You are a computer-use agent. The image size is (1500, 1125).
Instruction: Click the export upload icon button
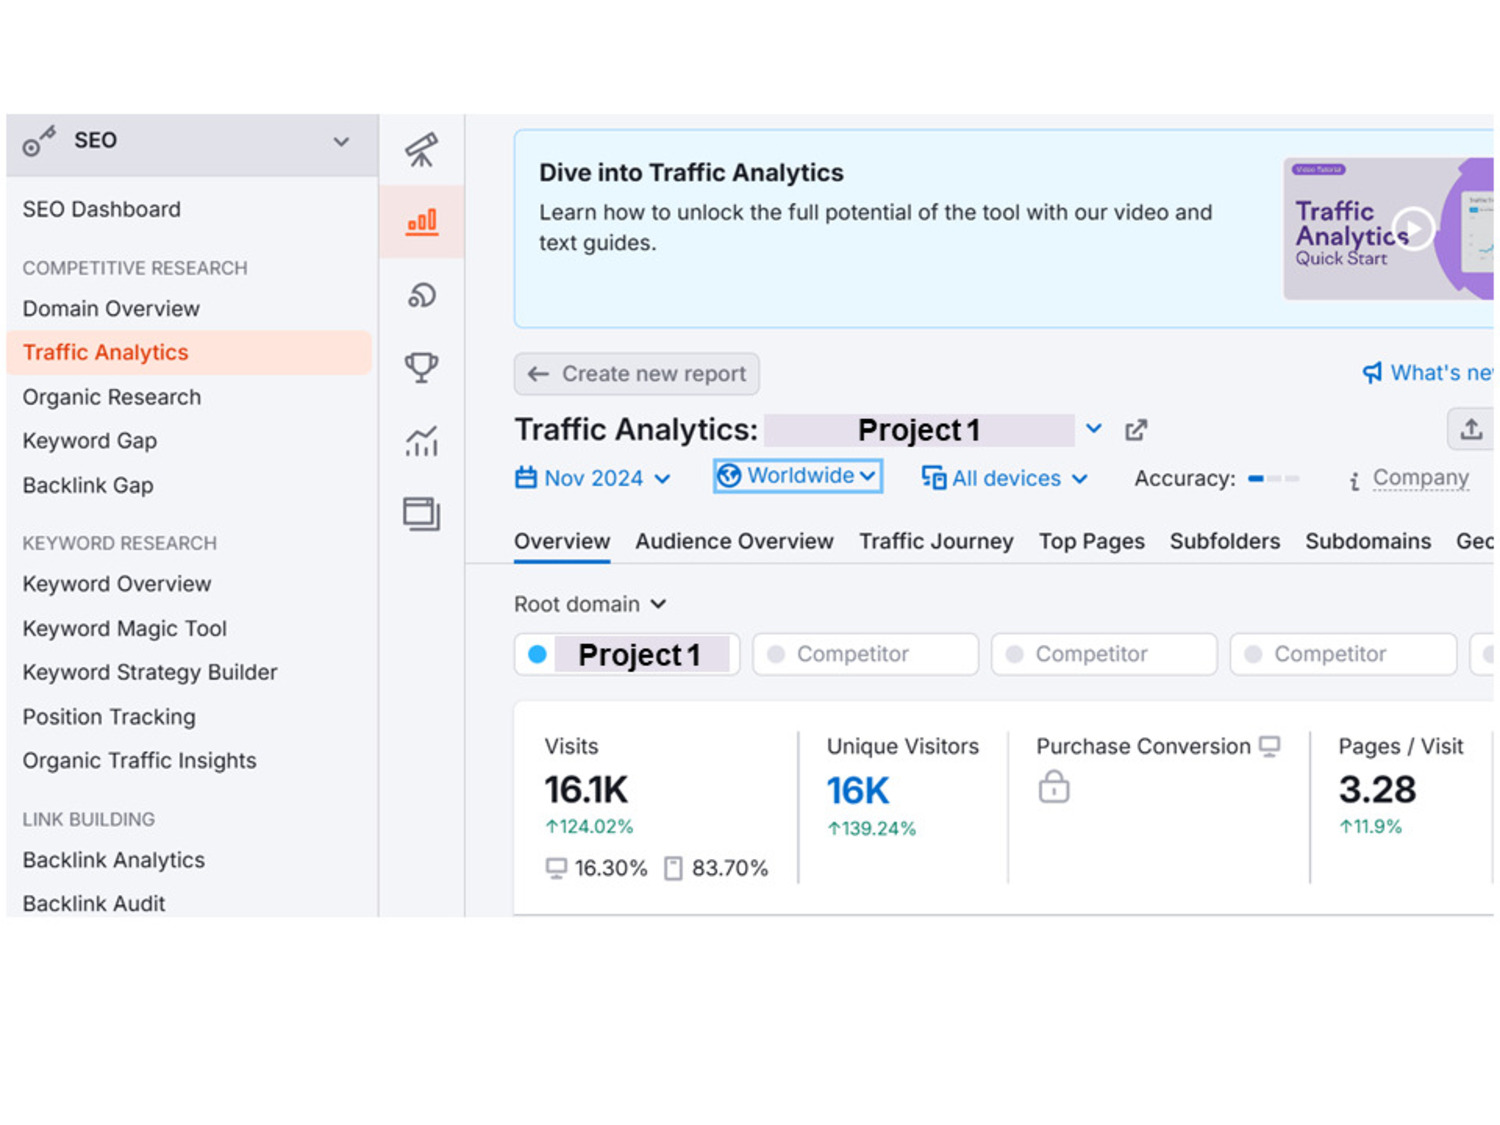coord(1470,430)
